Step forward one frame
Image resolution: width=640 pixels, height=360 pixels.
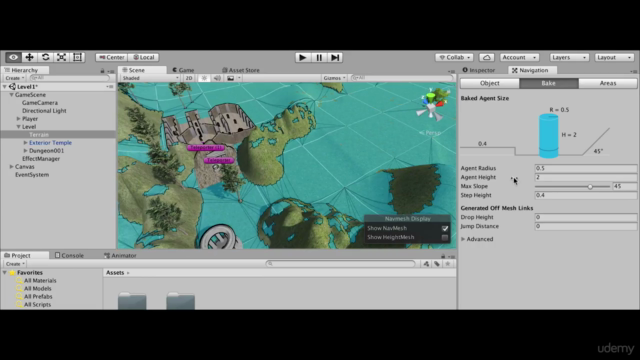point(335,58)
